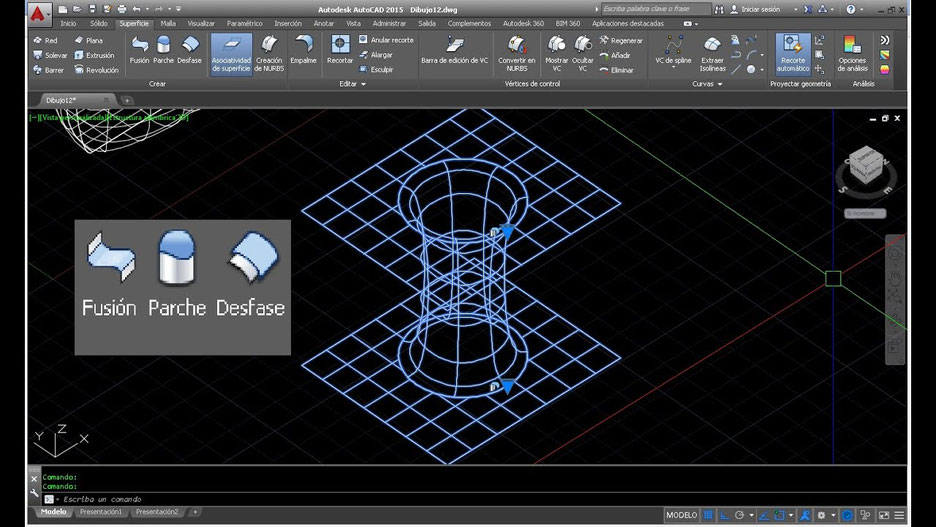Switch to the Malla ribbon tab

pos(167,22)
